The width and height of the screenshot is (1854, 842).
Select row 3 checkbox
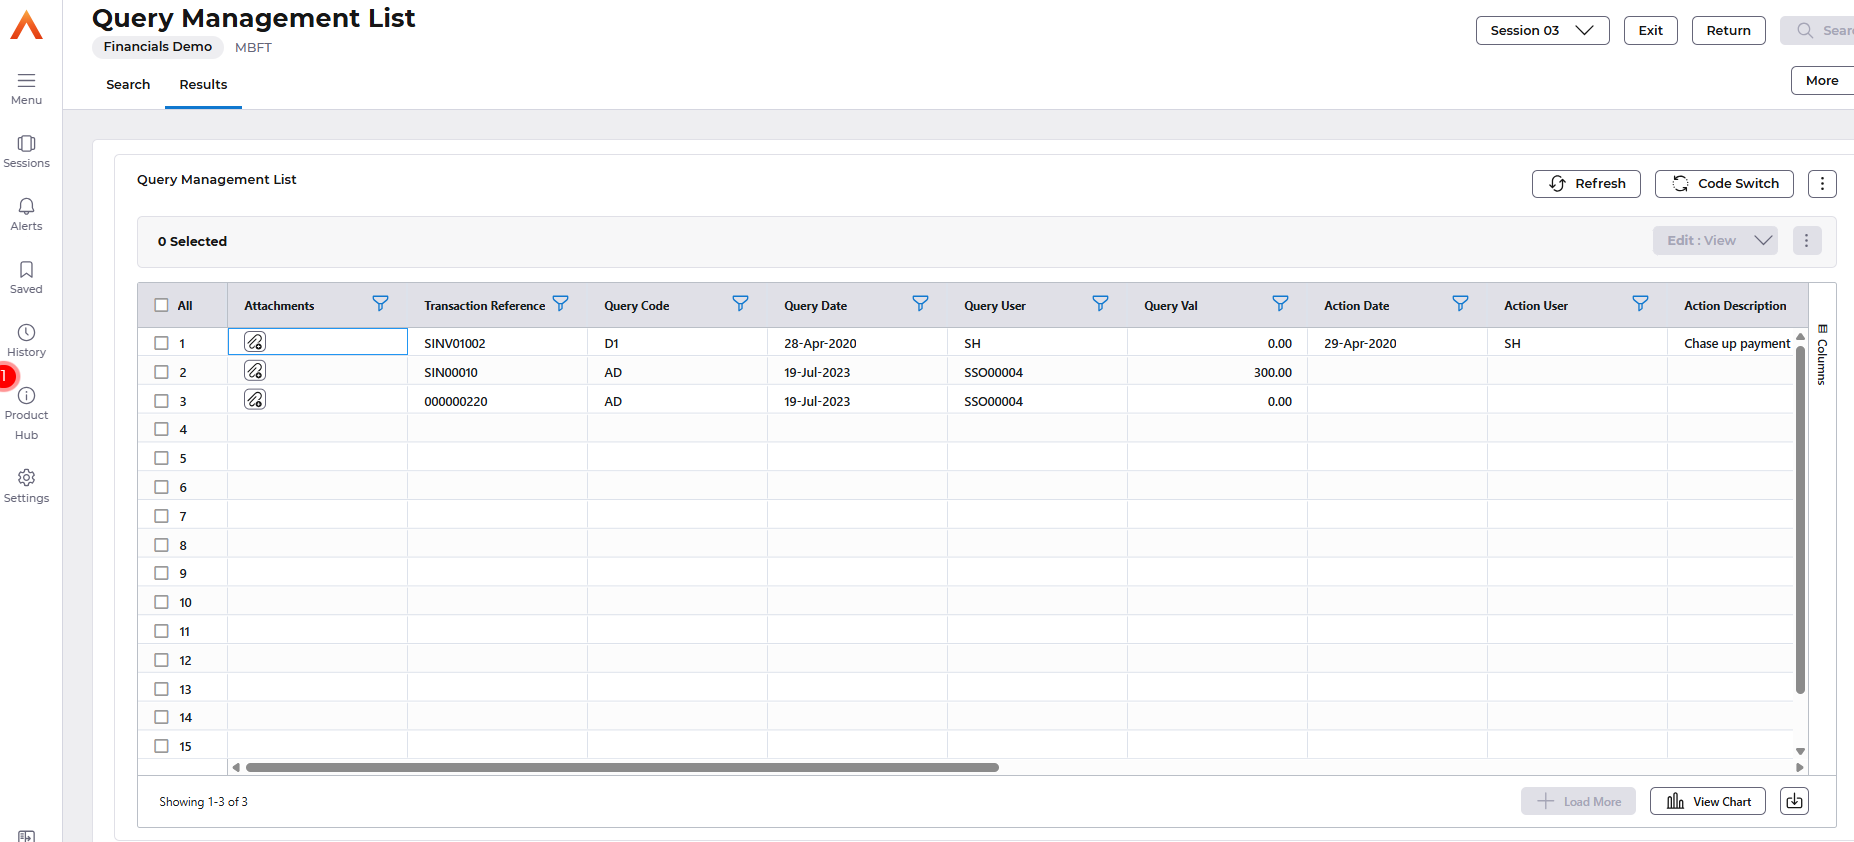coord(161,401)
